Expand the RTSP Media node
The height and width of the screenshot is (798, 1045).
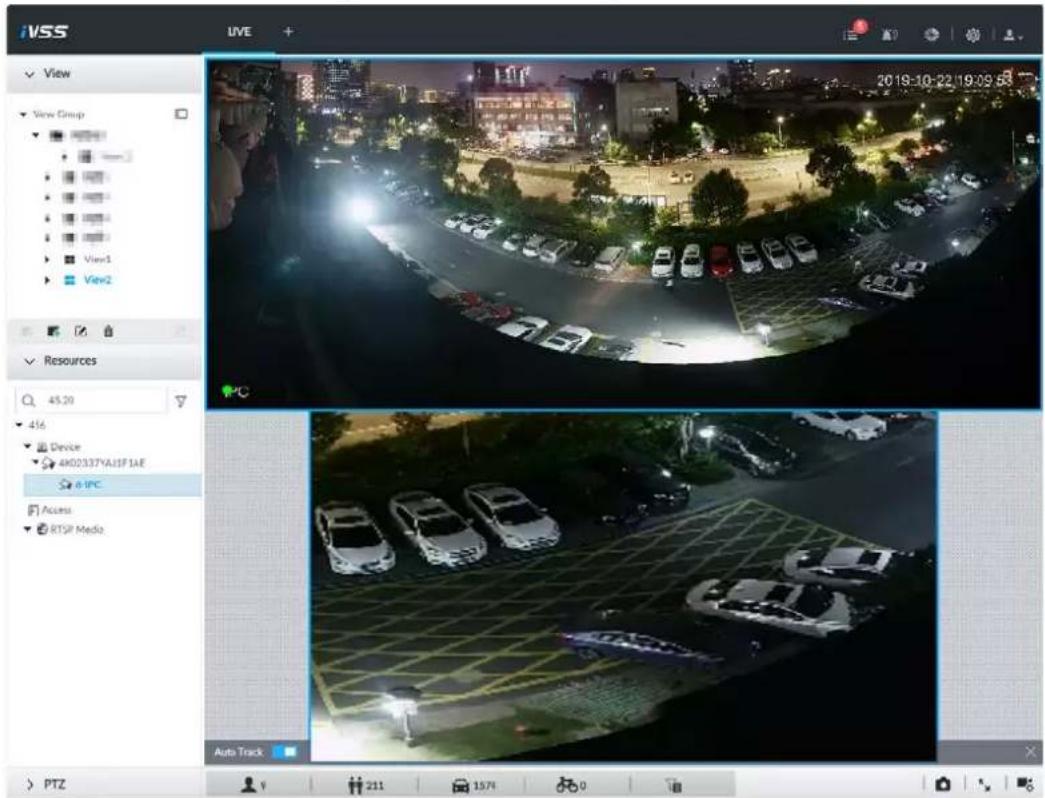tap(28, 529)
